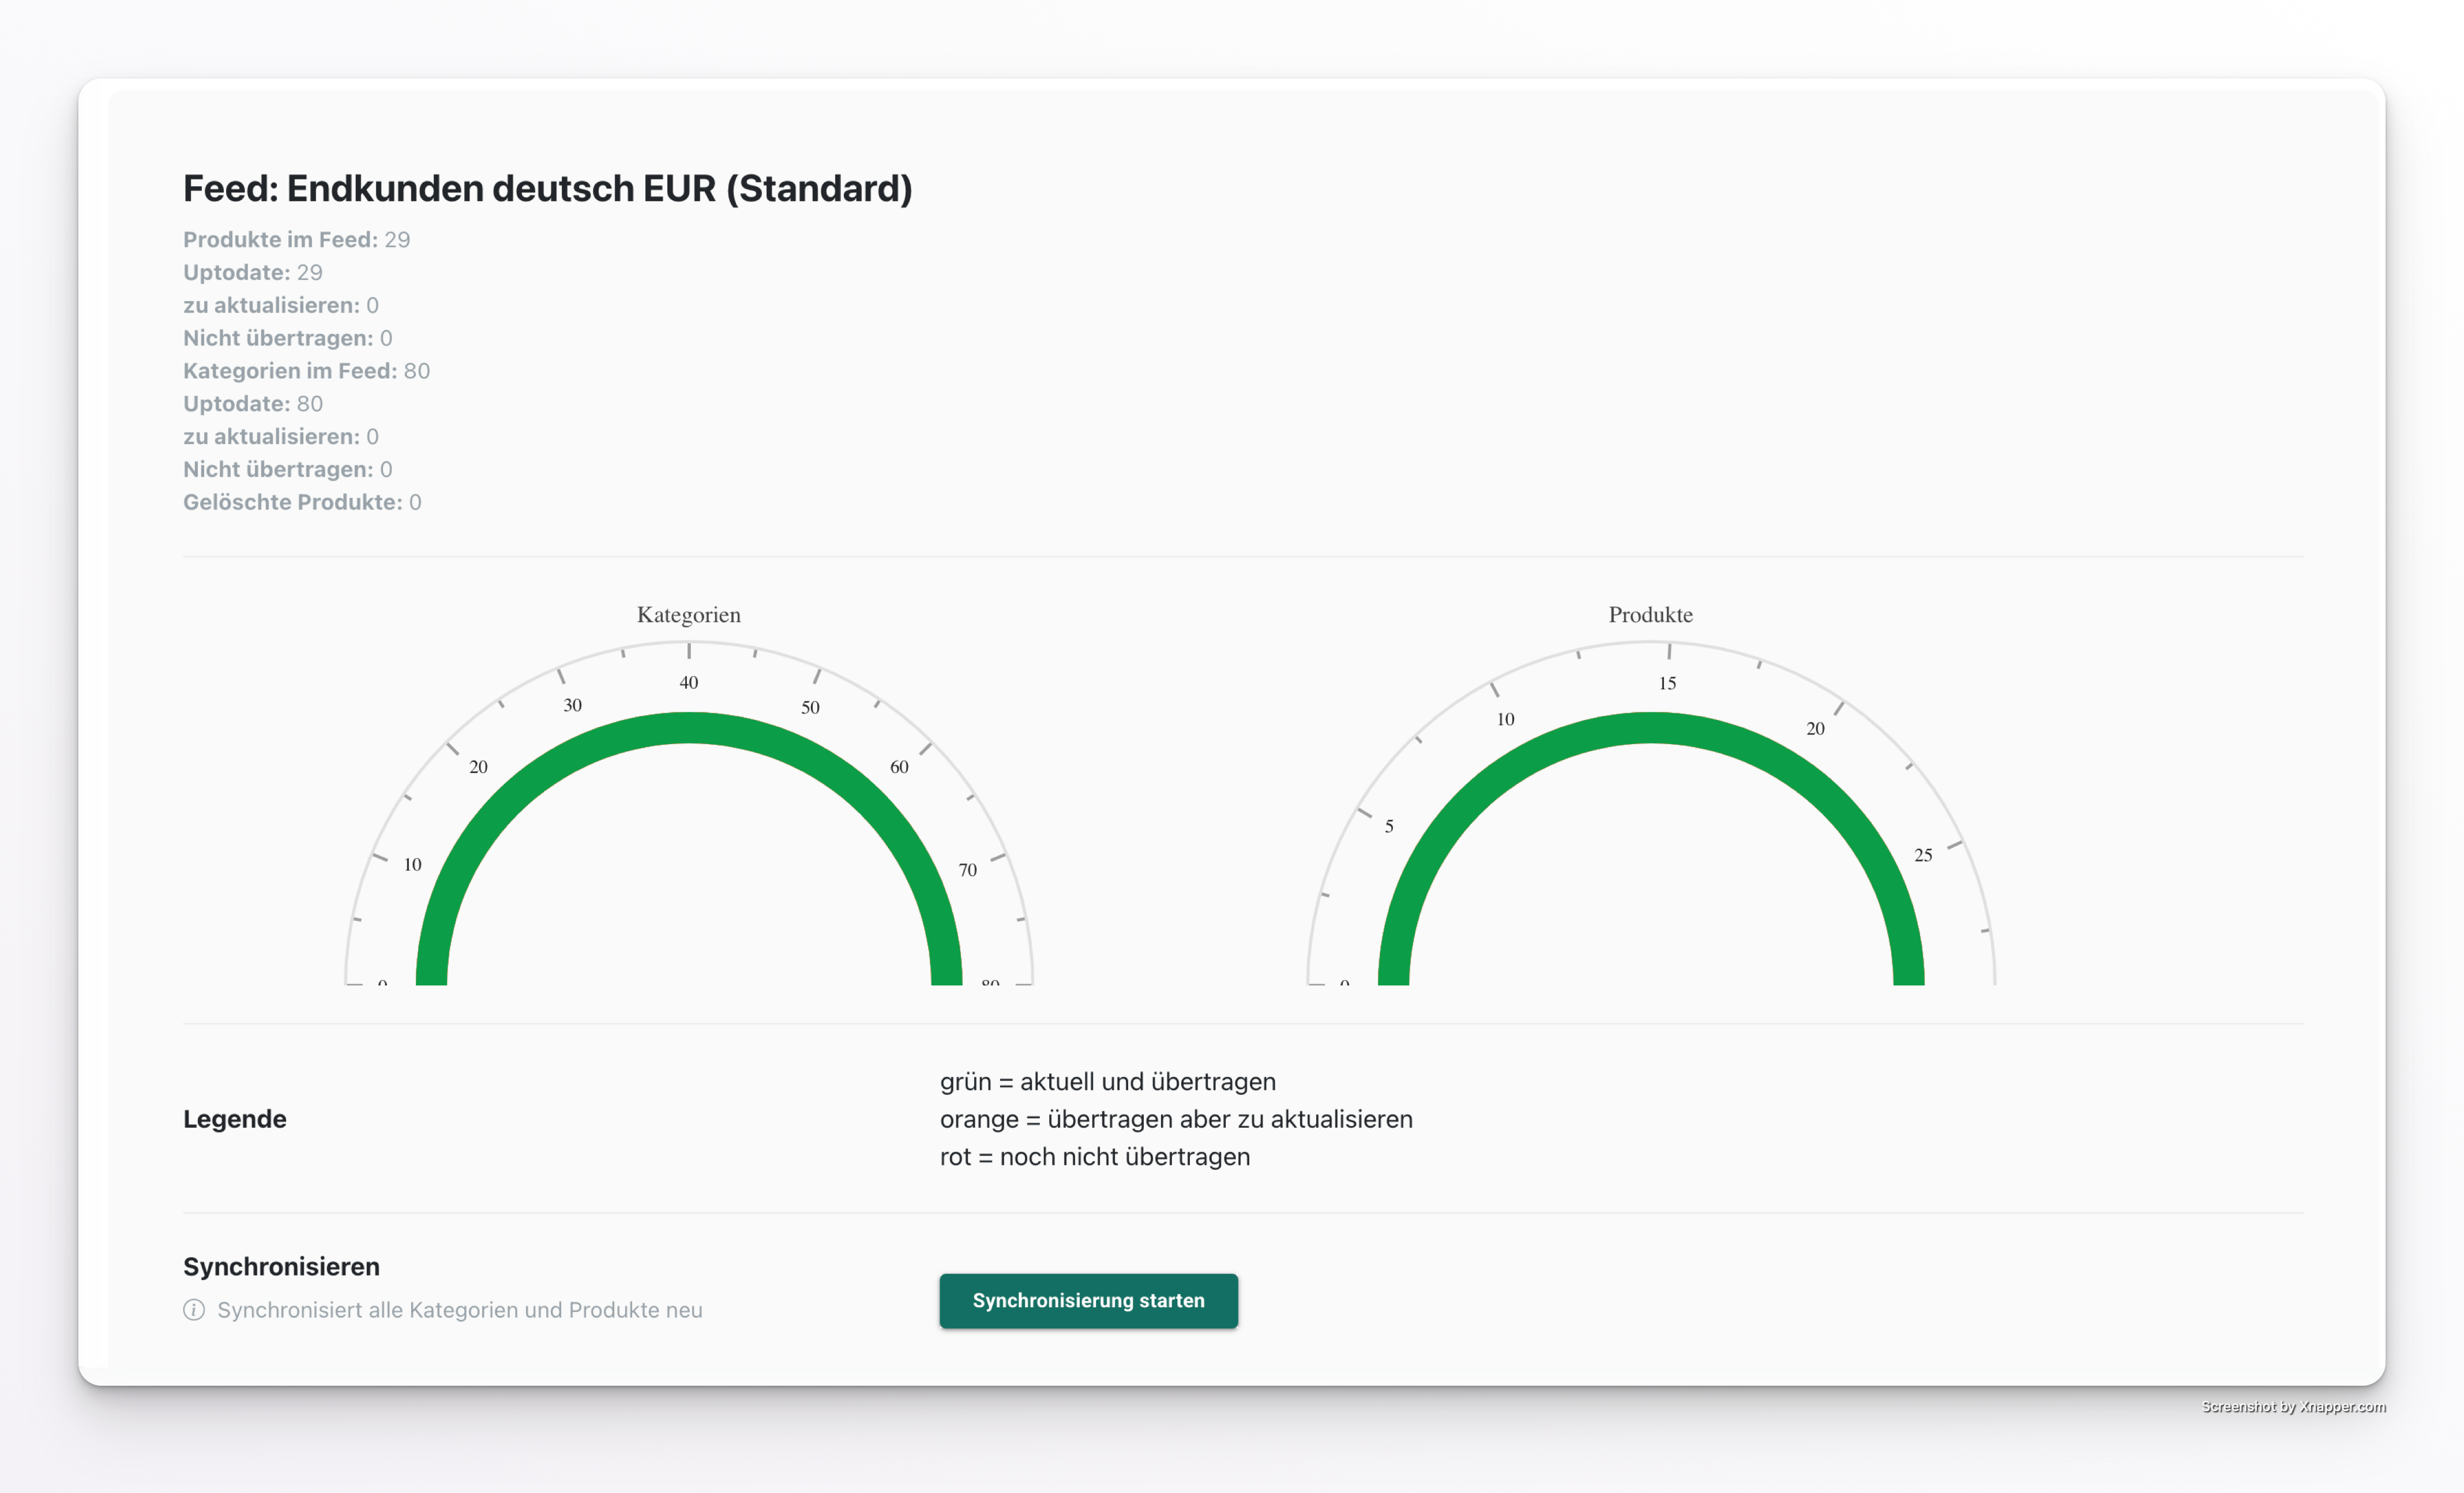This screenshot has height=1493, width=2464.
Task: Click the Synchronisierung starten button
Action: tap(1088, 1300)
